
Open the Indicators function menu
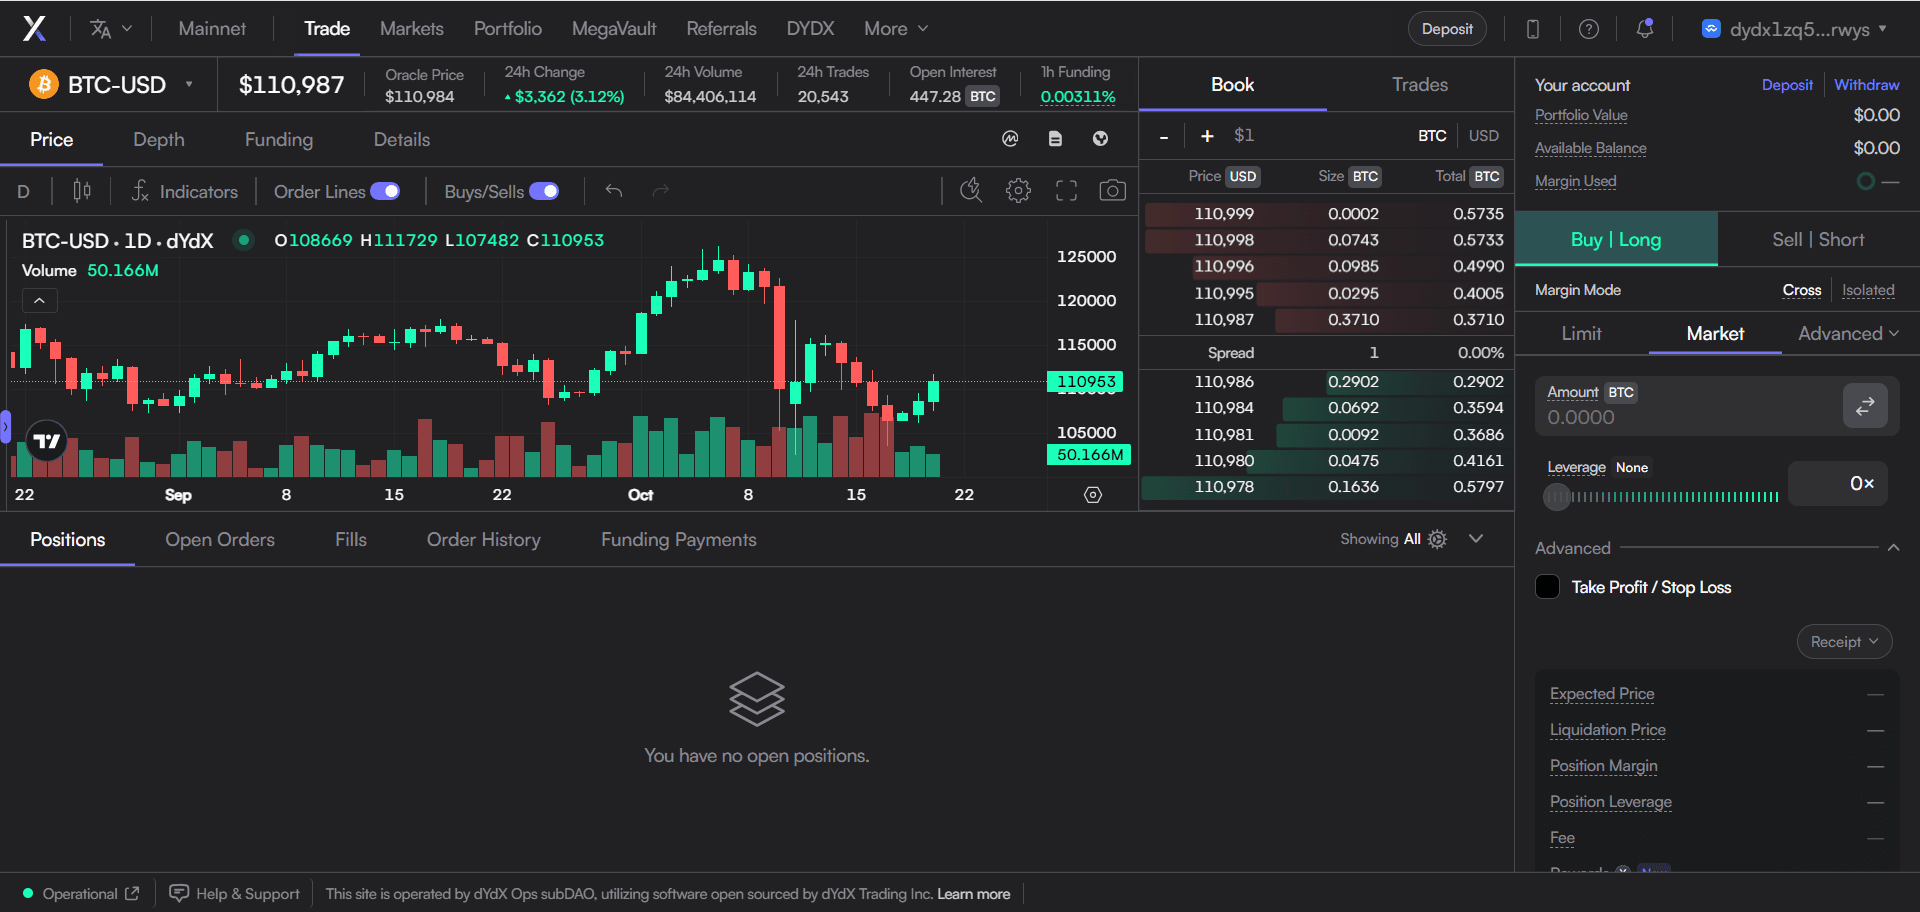click(185, 191)
